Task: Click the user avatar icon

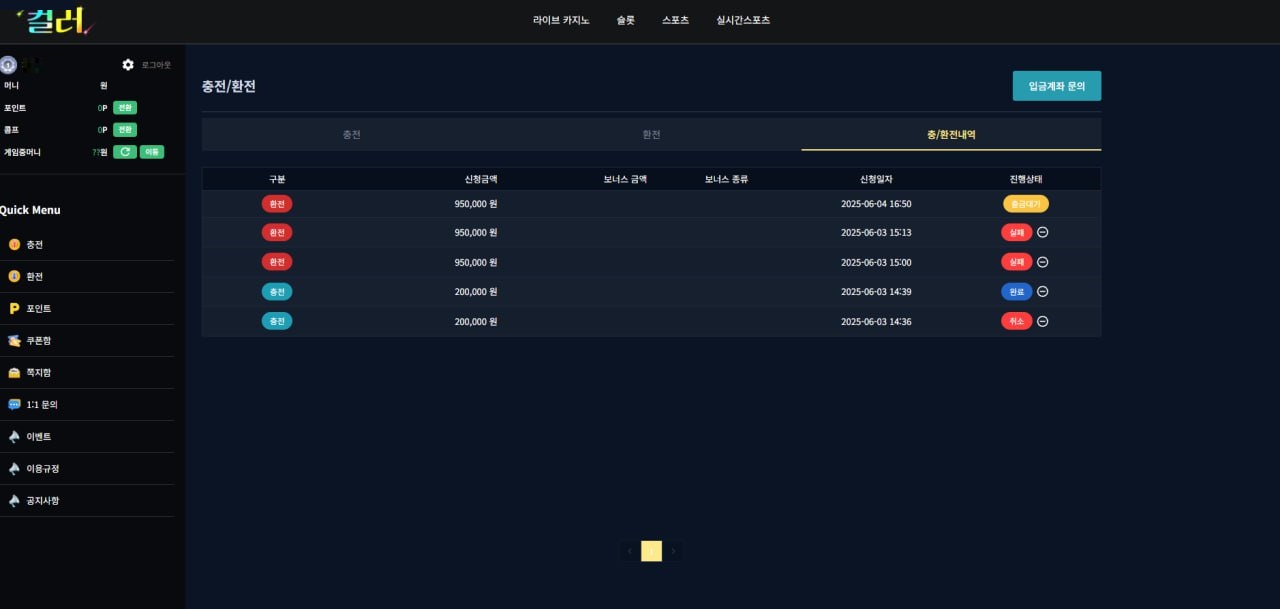Action: click(8, 65)
